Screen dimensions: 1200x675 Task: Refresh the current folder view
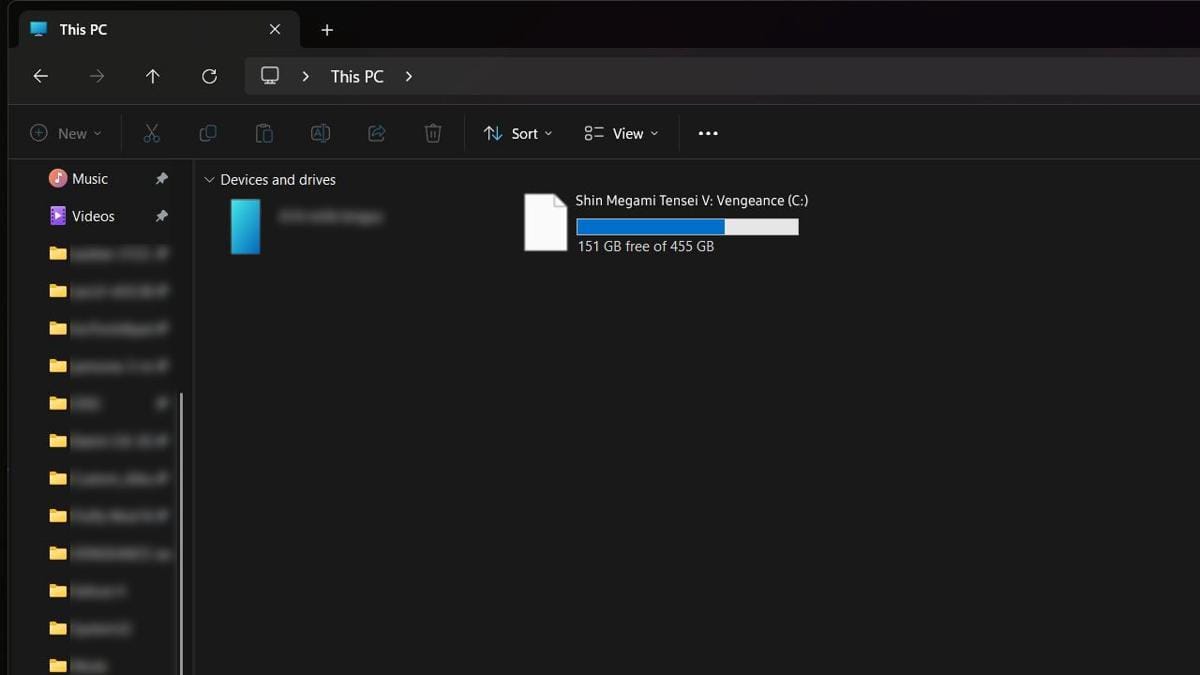(209, 76)
